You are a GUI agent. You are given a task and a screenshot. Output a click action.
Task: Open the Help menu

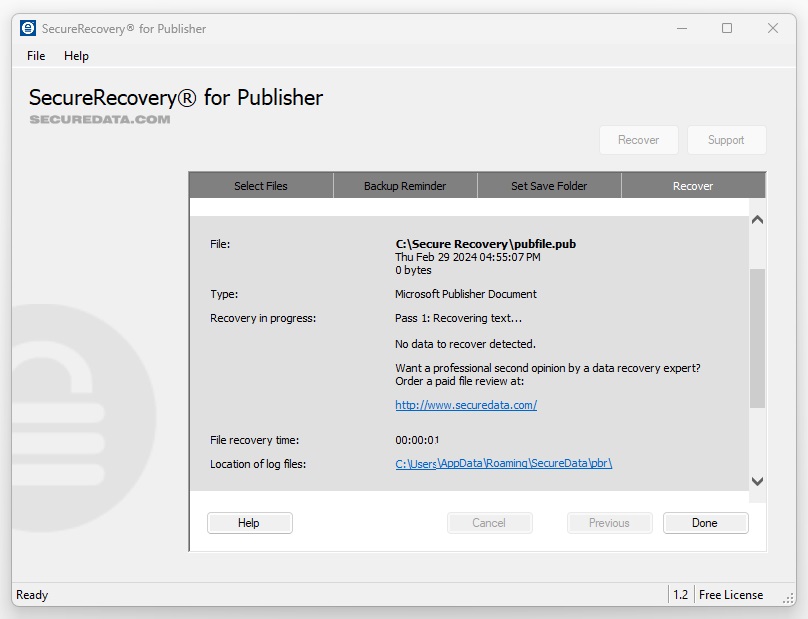[x=76, y=56]
